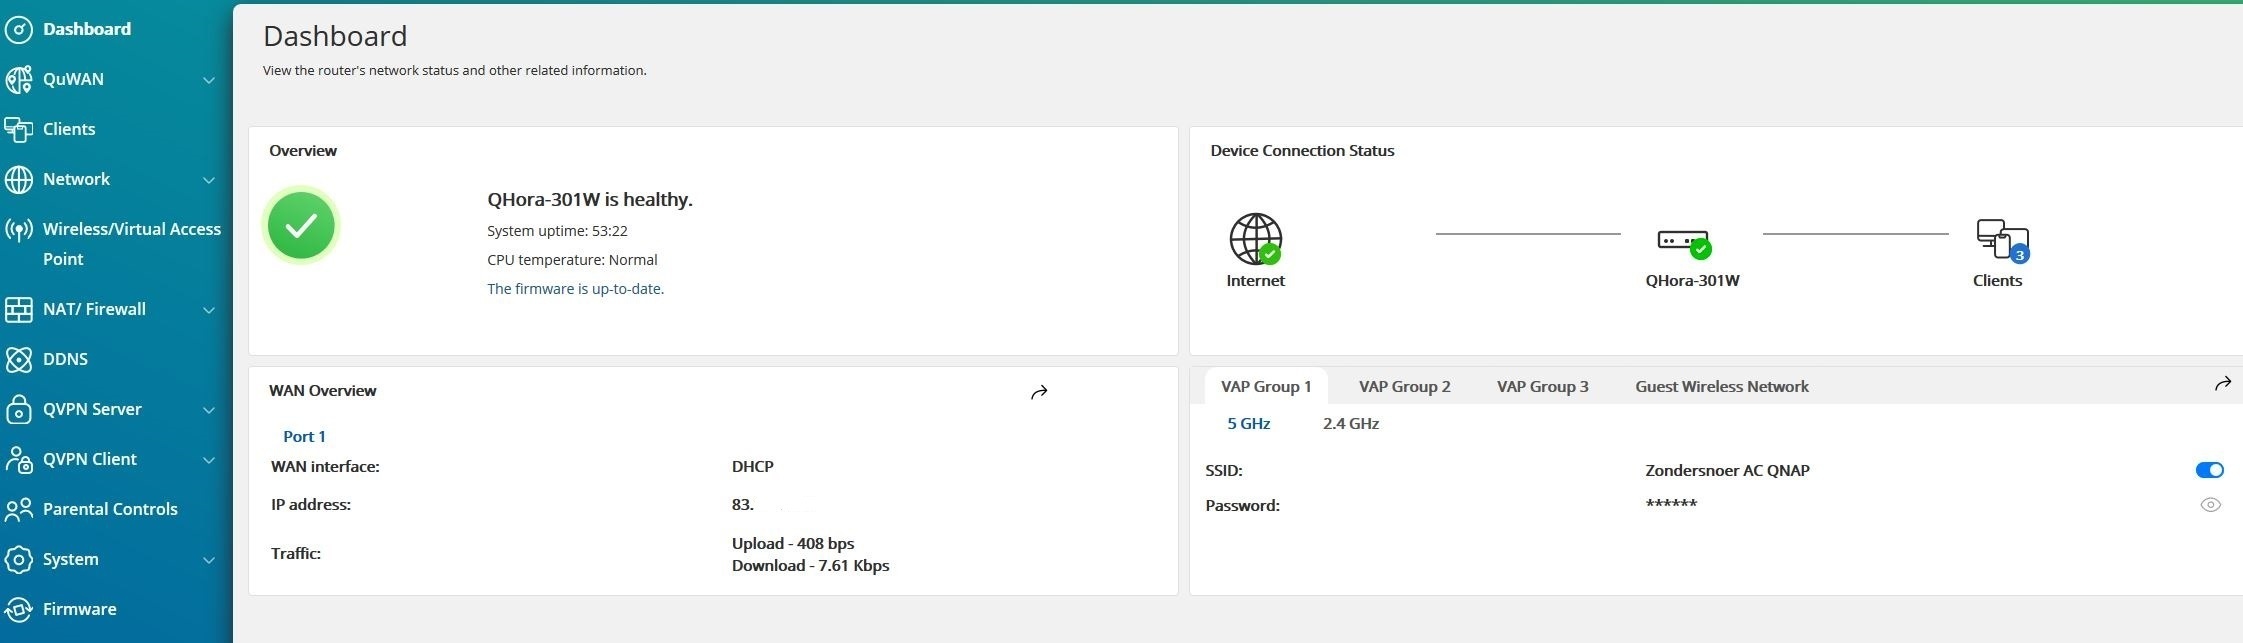Click the Parental Controls people icon
The width and height of the screenshot is (2243, 643).
(x=19, y=509)
